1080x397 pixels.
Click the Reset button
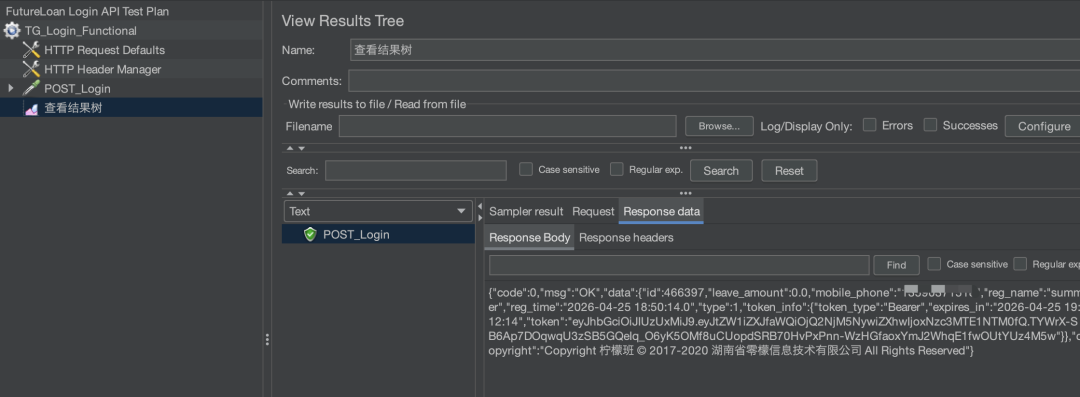(789, 170)
